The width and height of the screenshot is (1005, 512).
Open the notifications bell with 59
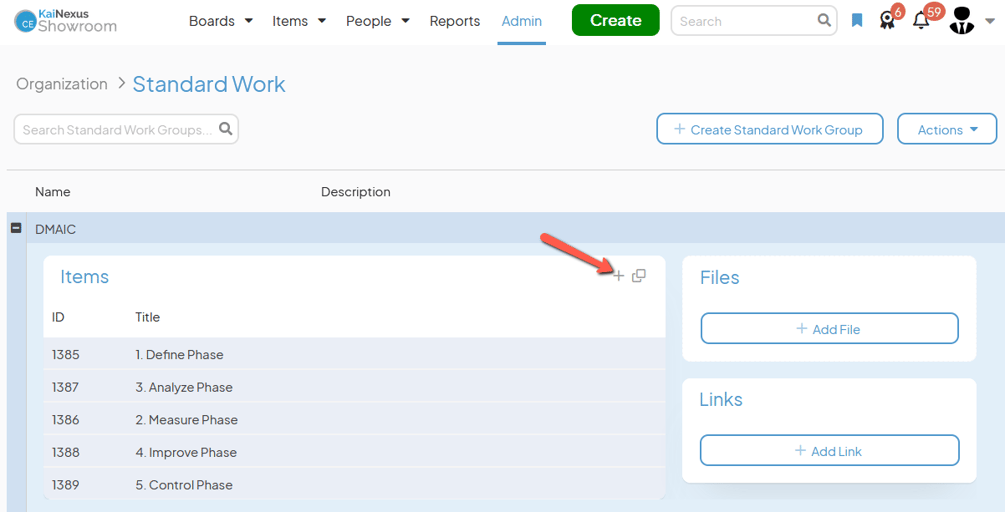pyautogui.click(x=921, y=21)
